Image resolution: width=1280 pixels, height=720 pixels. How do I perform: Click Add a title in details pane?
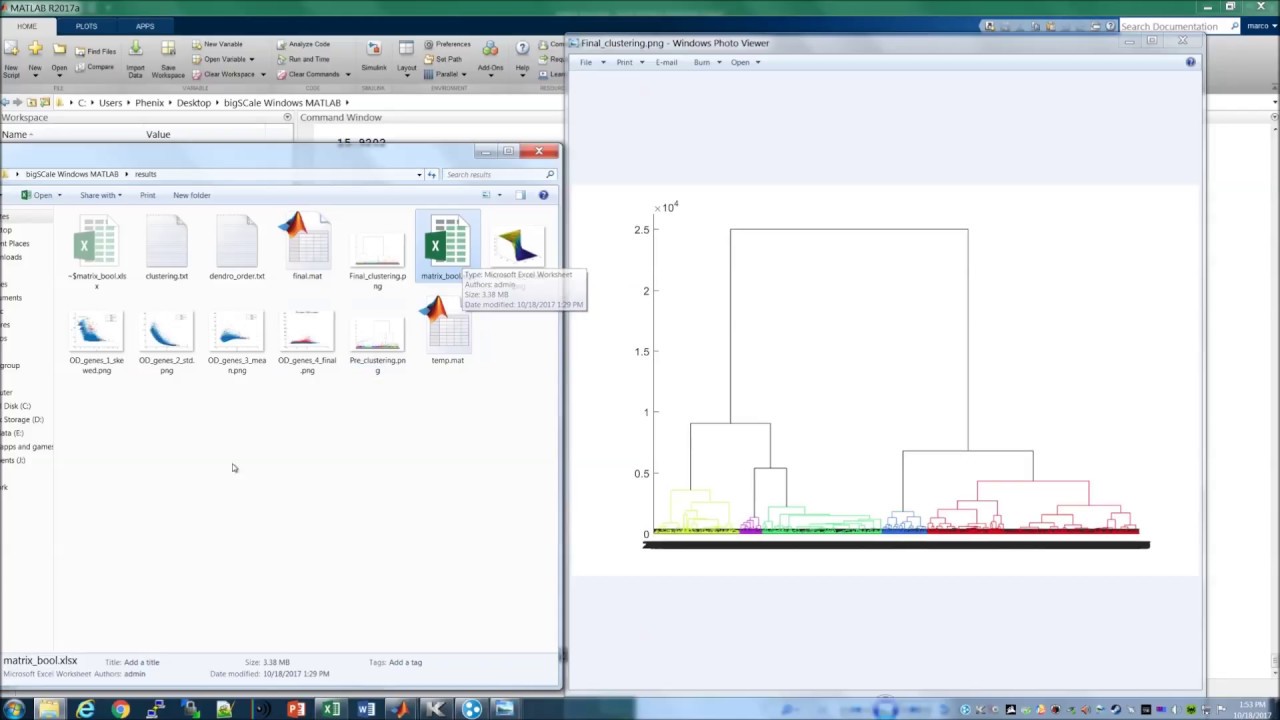point(141,662)
